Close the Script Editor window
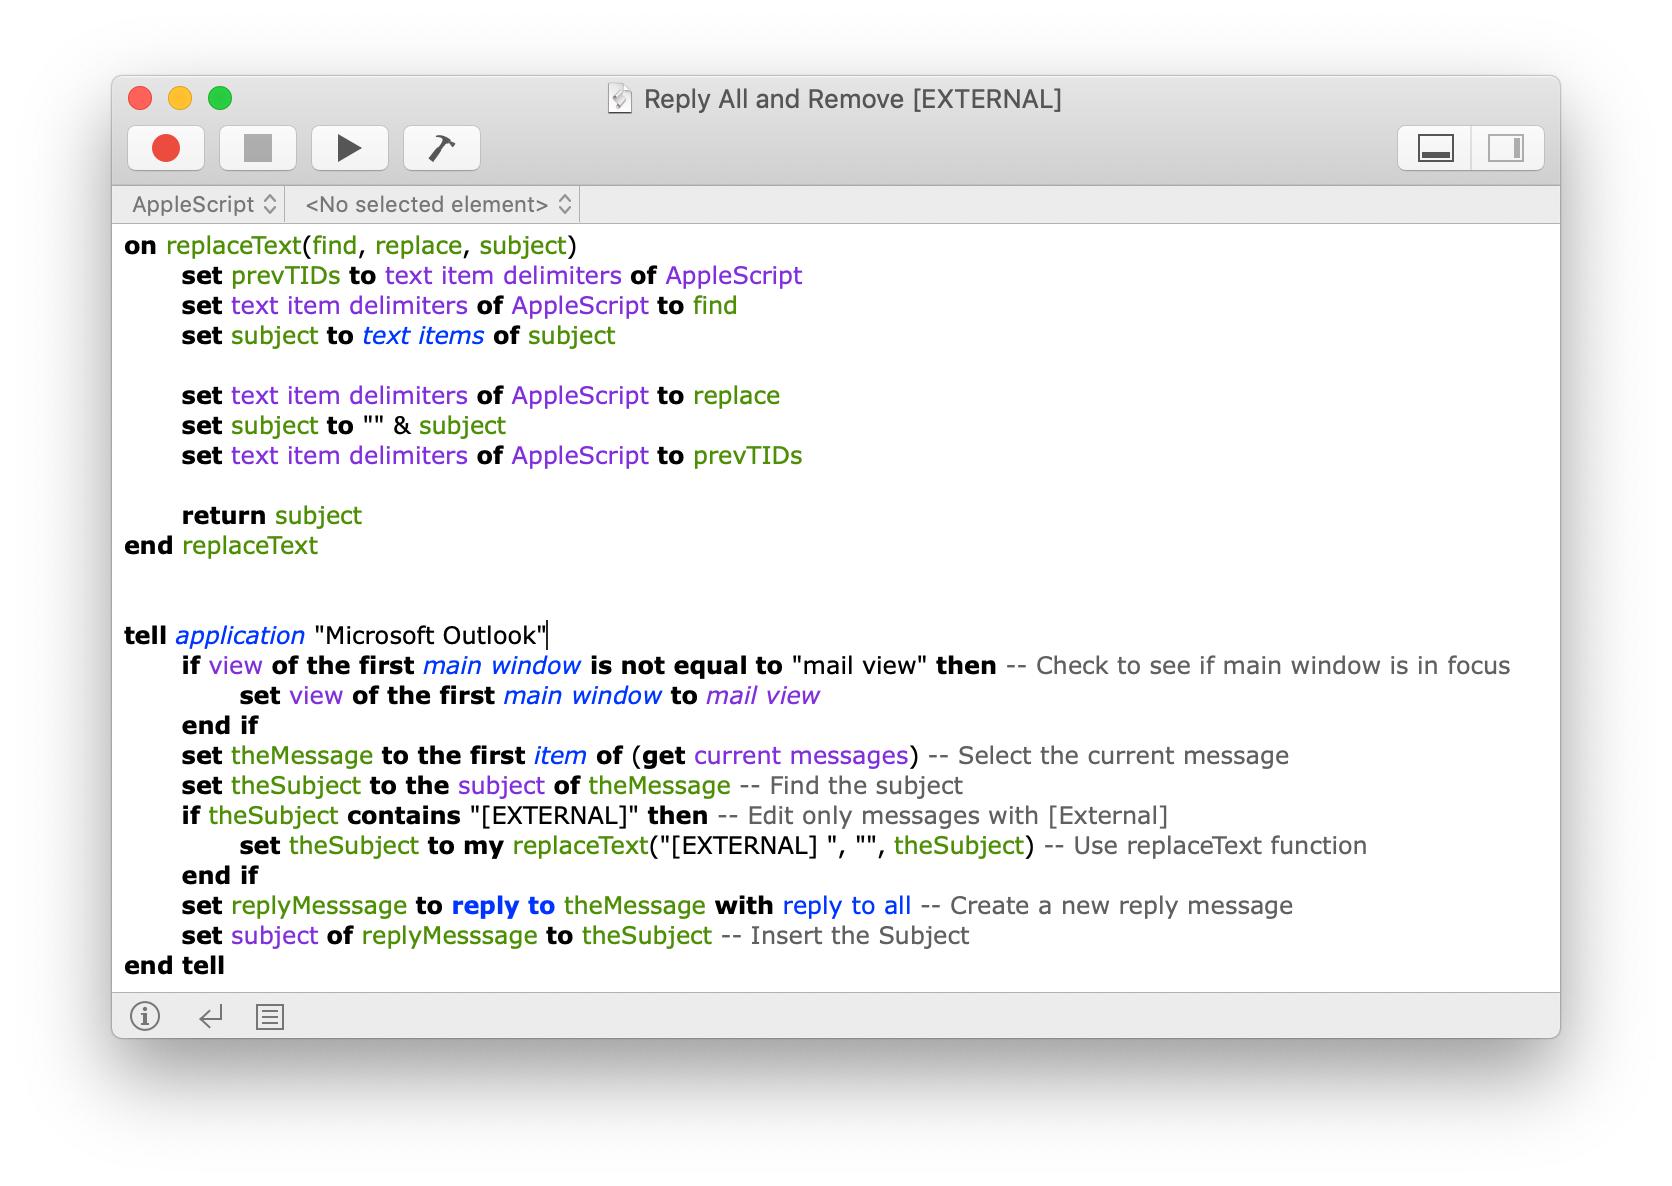Viewport: 1672px width, 1186px height. [140, 98]
